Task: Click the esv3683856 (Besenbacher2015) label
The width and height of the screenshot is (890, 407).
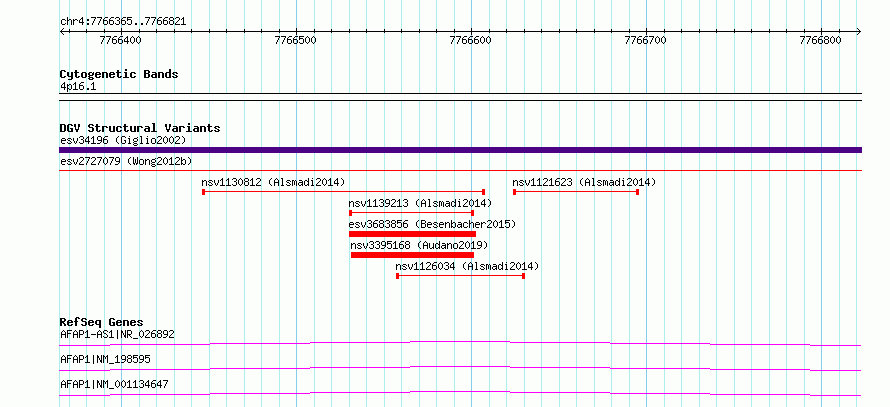Action: click(x=432, y=224)
